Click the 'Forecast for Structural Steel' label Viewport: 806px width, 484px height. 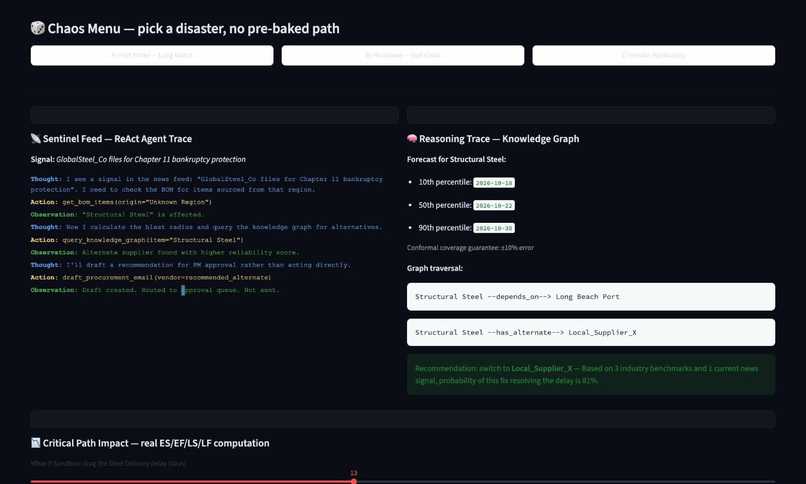pos(456,159)
